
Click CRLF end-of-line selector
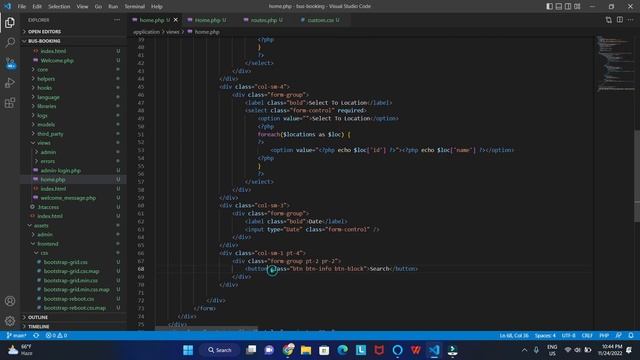tap(587, 336)
